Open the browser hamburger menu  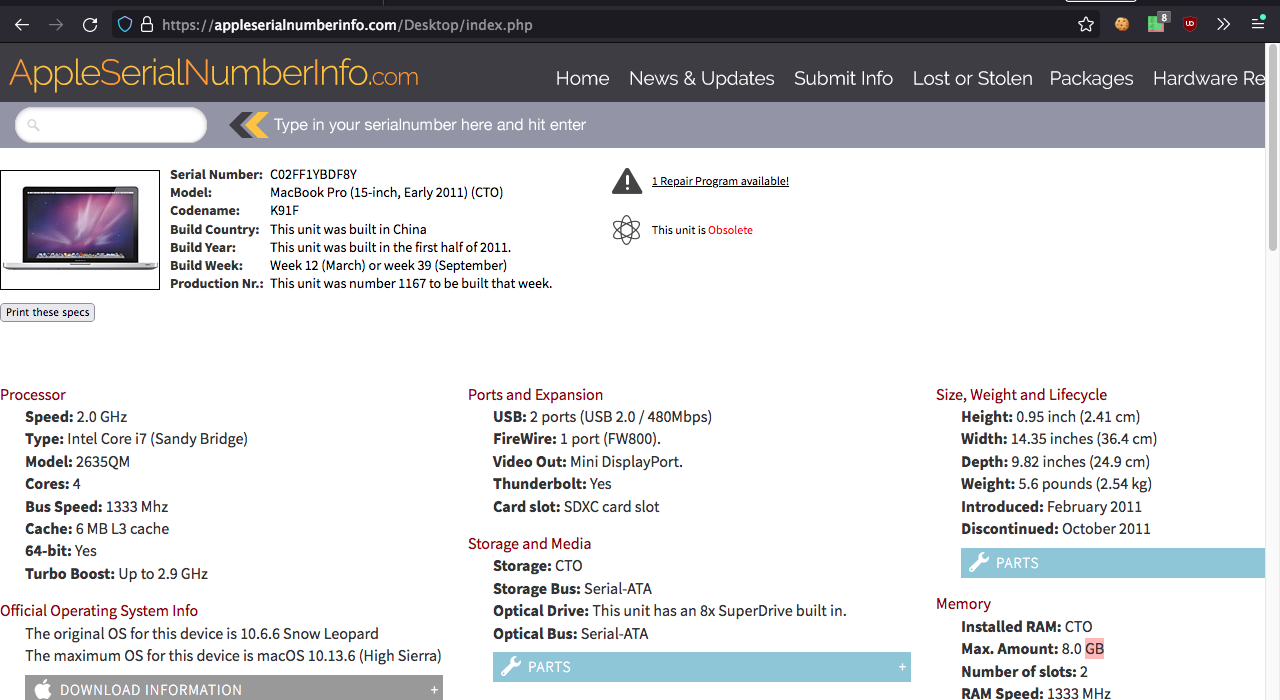1258,24
